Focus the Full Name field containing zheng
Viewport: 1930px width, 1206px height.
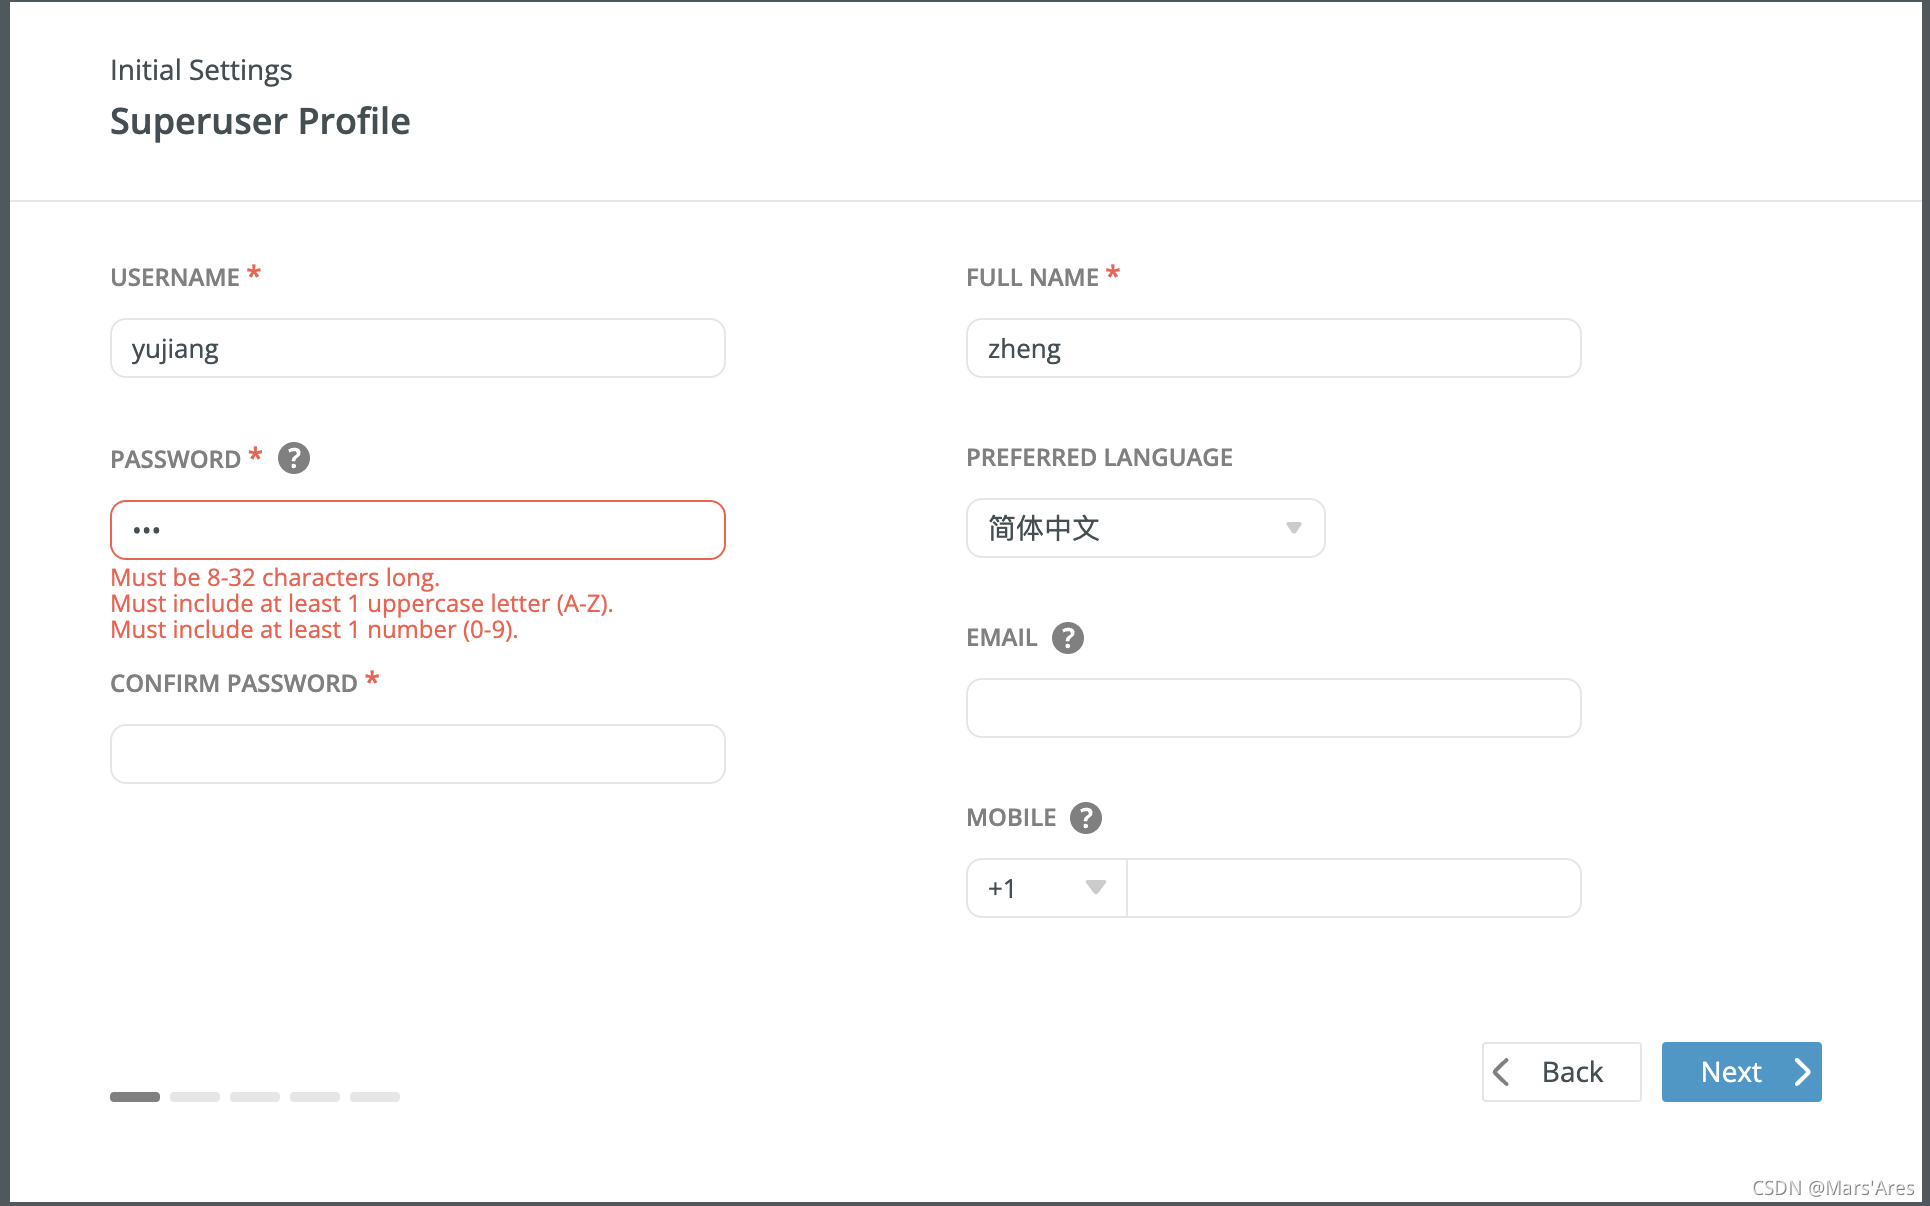point(1272,348)
